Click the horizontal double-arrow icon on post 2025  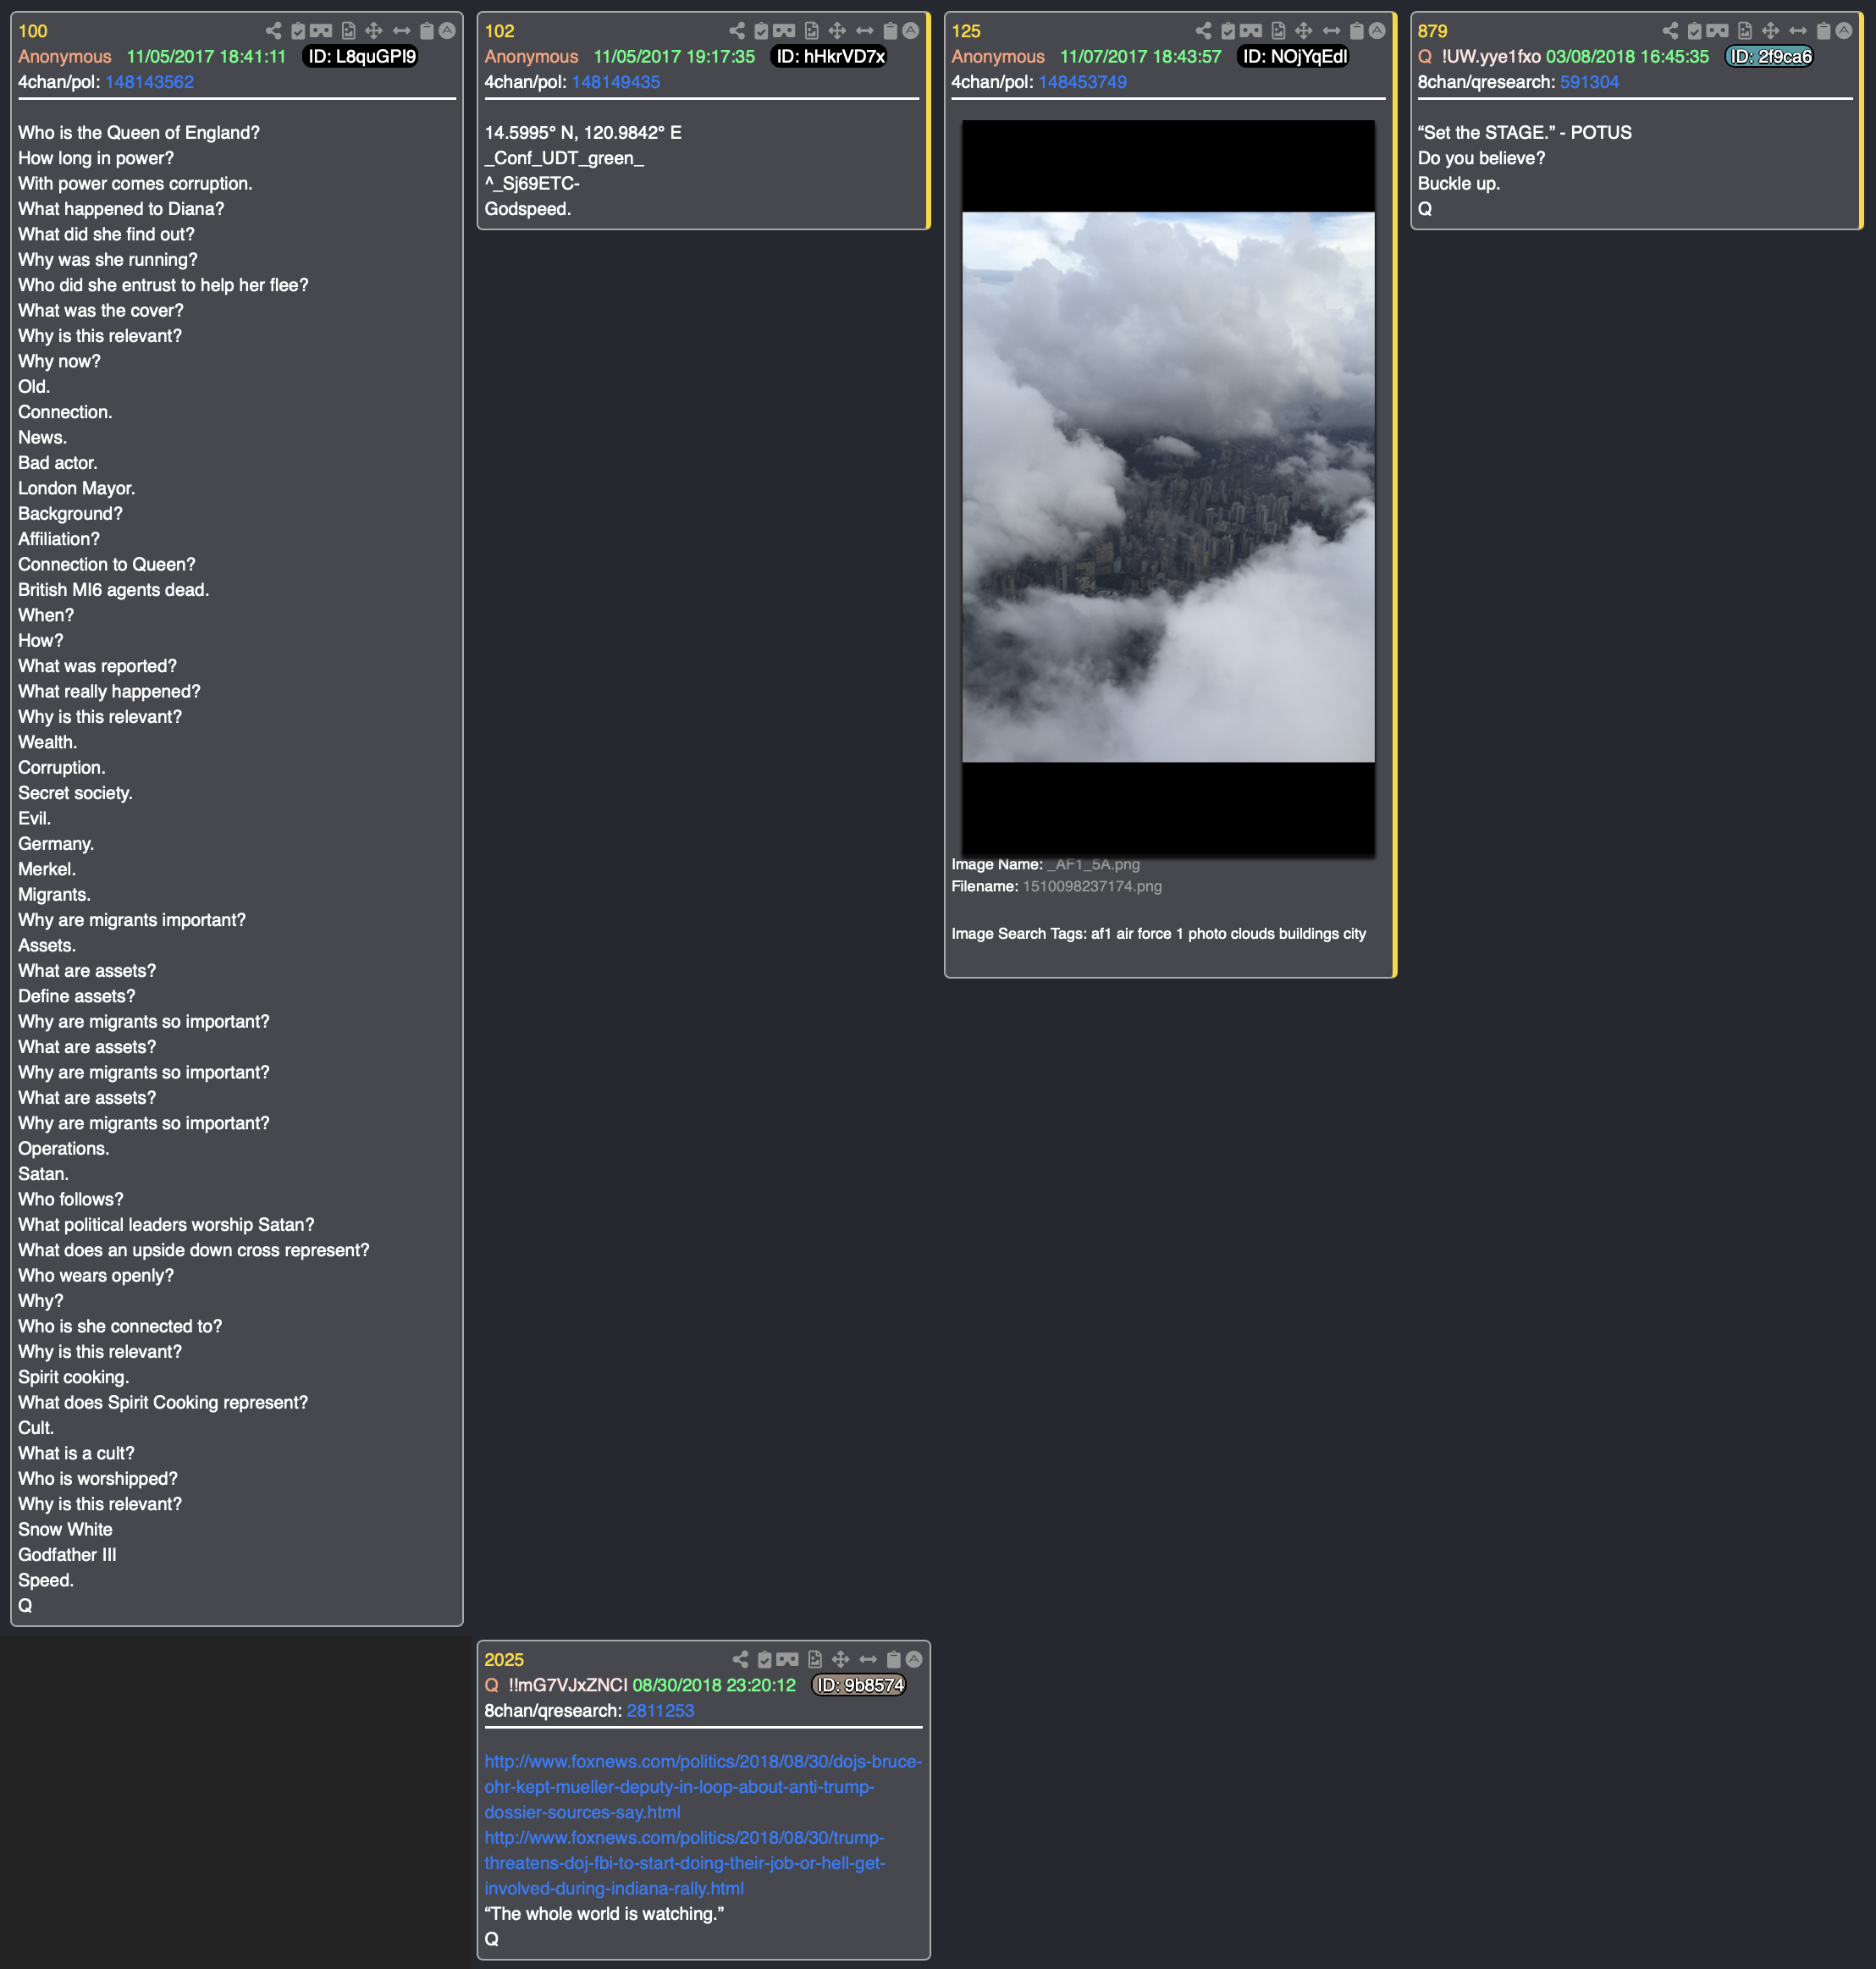coord(868,1659)
